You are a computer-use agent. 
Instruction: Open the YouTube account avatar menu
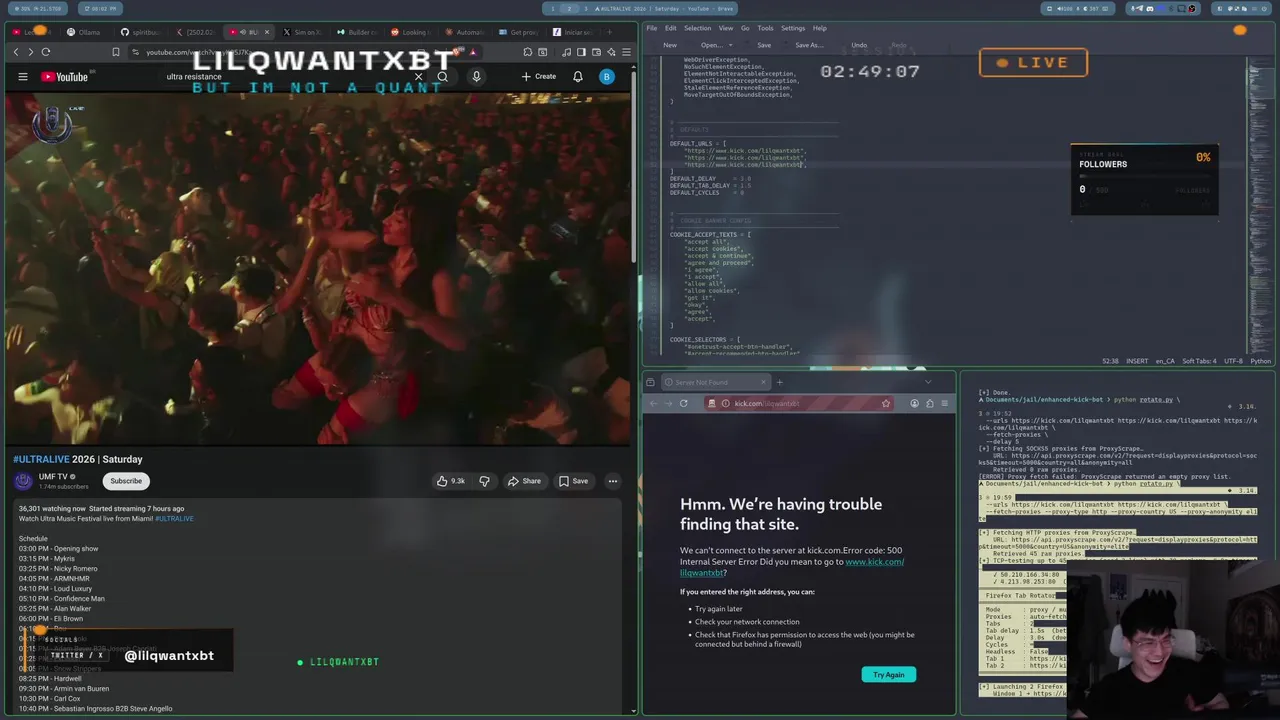pos(606,77)
